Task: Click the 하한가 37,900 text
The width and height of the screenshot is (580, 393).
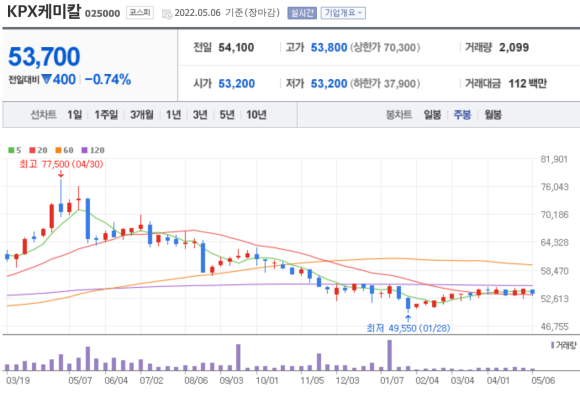Action: (x=385, y=84)
